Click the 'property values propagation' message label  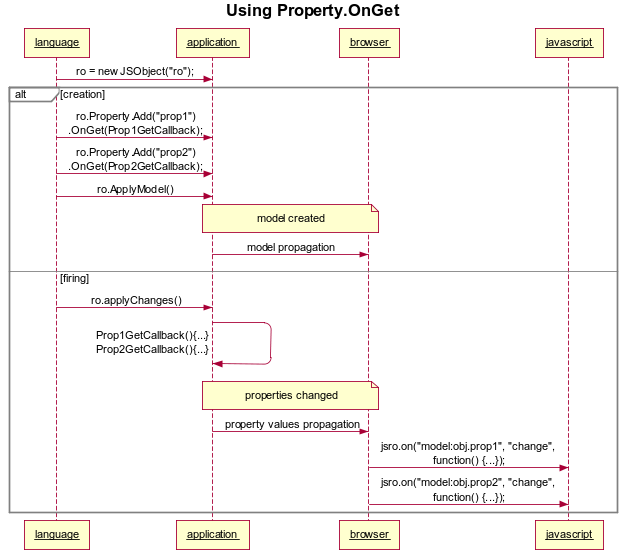coord(292,424)
